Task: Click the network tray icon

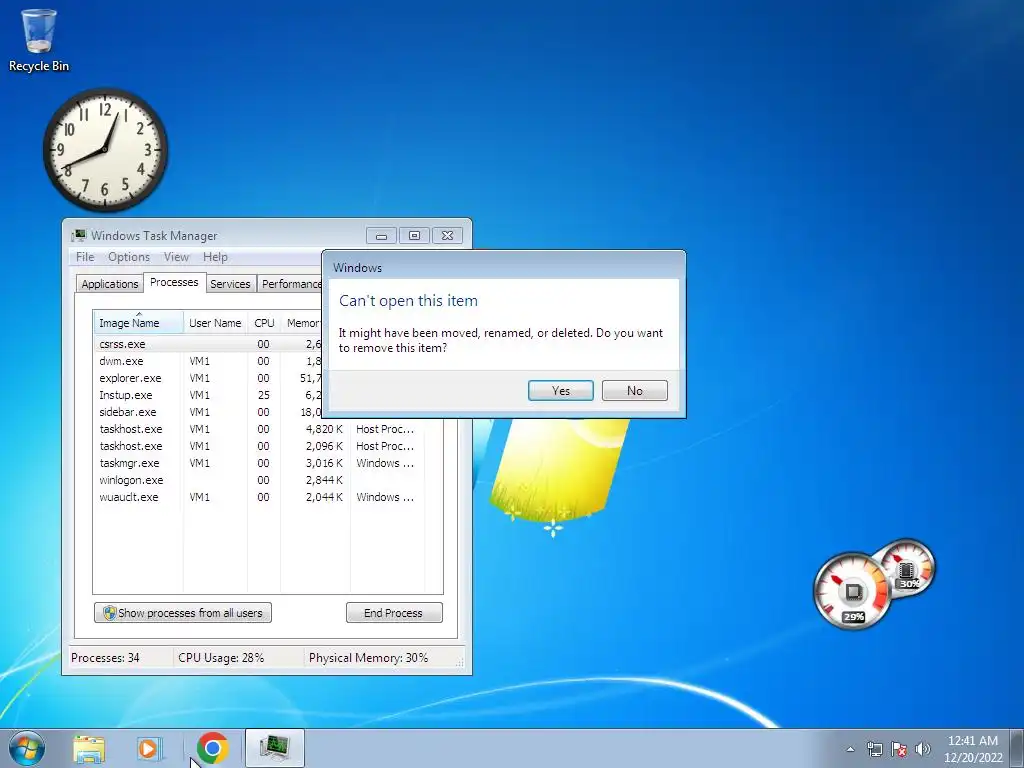Action: [x=874, y=749]
